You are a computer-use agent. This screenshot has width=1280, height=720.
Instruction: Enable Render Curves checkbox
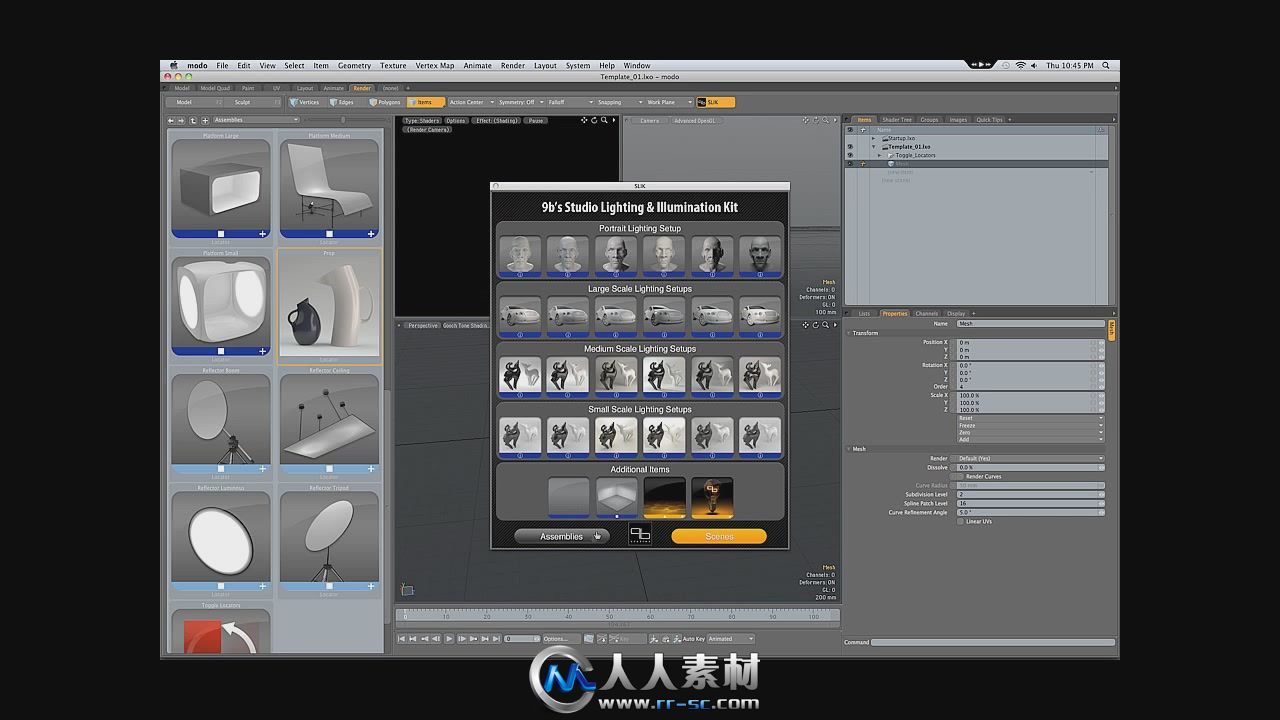[x=961, y=477]
